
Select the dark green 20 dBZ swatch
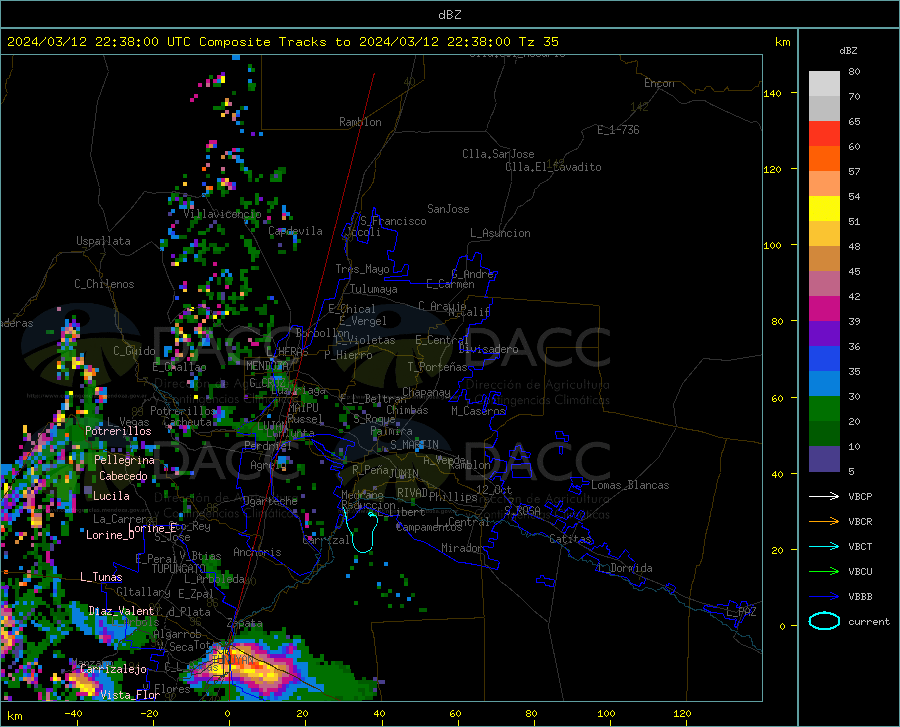tap(824, 434)
